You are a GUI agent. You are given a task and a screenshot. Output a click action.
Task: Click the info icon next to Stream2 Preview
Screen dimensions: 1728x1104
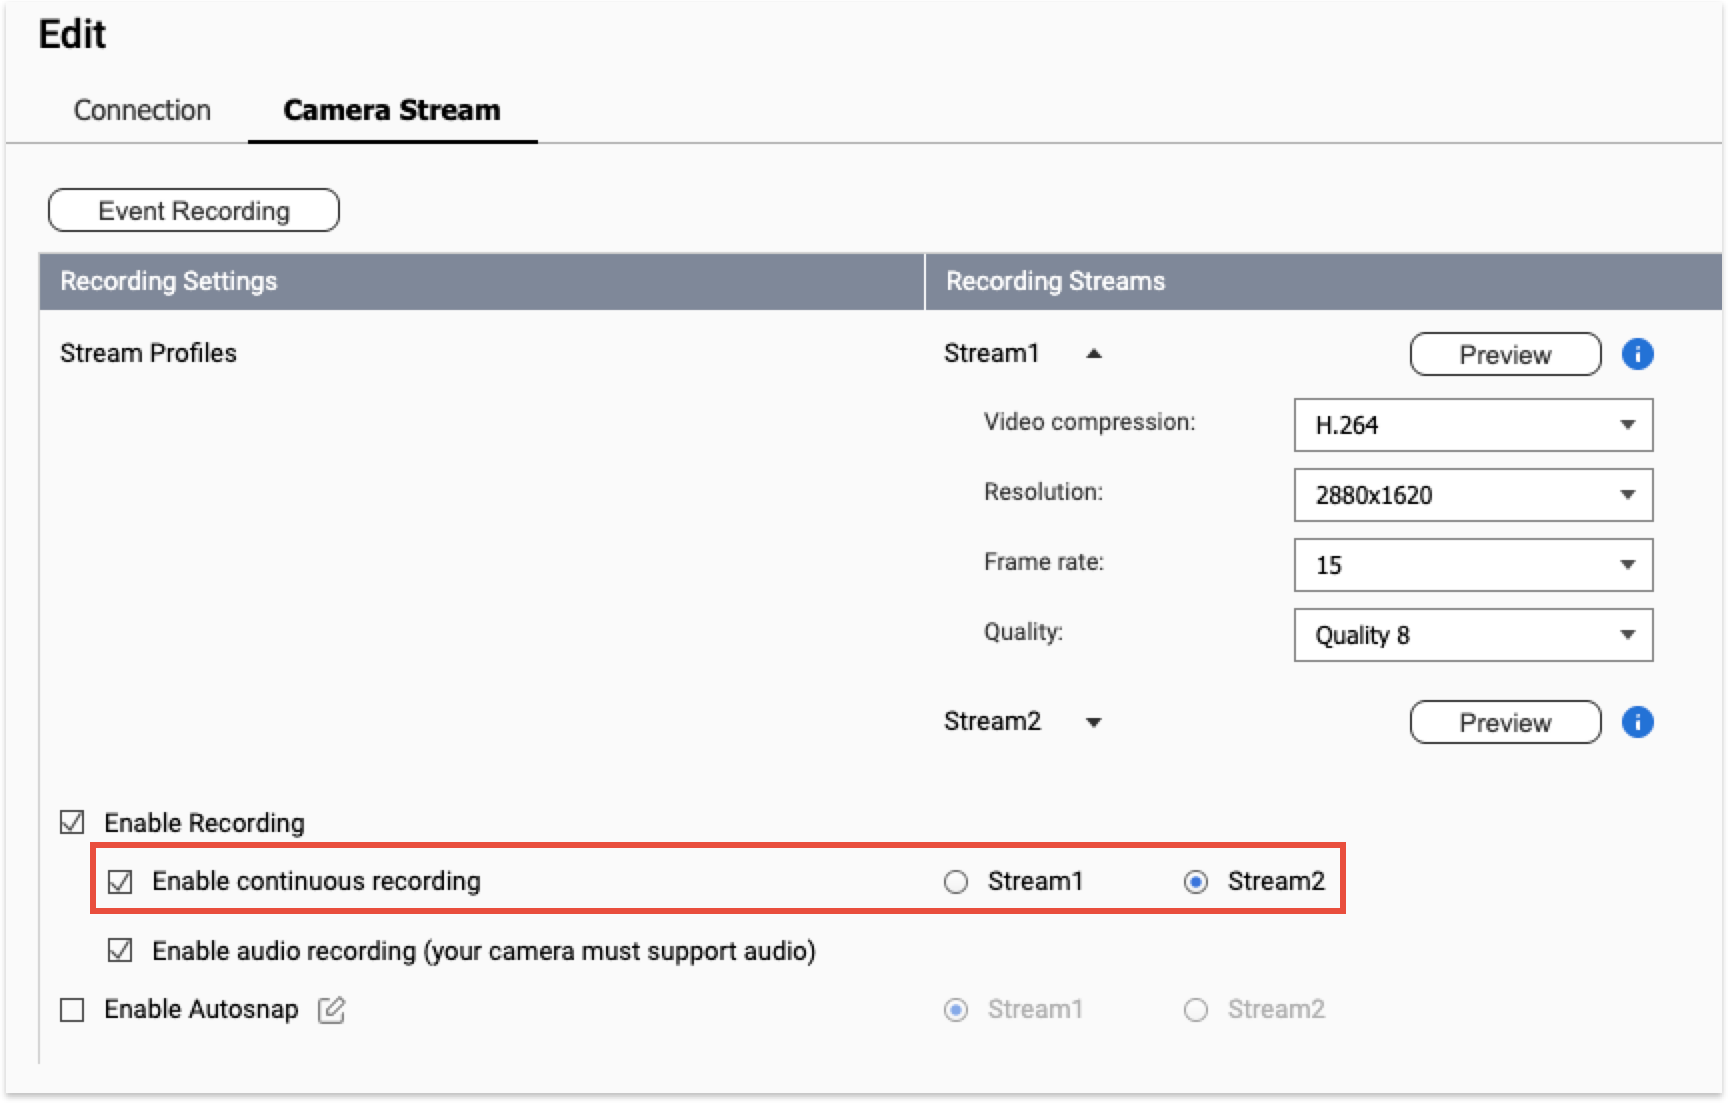click(x=1637, y=722)
